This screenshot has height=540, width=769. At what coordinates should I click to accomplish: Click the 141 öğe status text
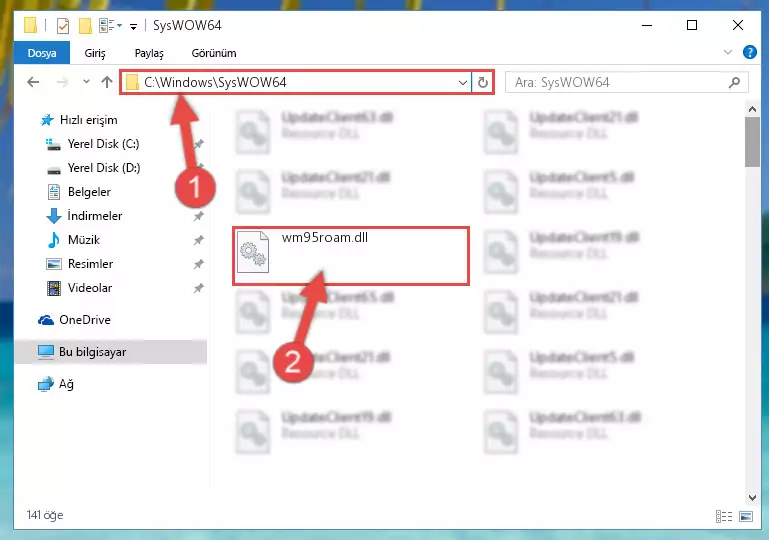[45, 515]
